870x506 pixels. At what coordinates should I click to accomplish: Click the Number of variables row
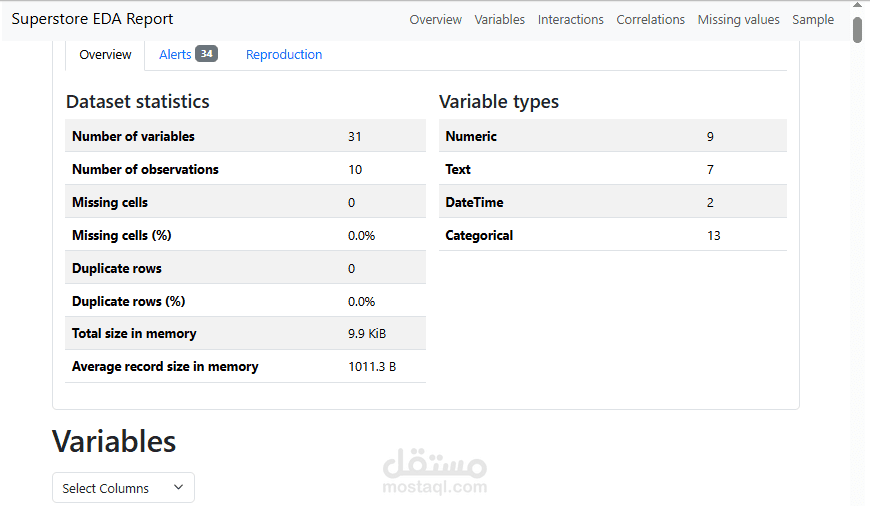(245, 136)
